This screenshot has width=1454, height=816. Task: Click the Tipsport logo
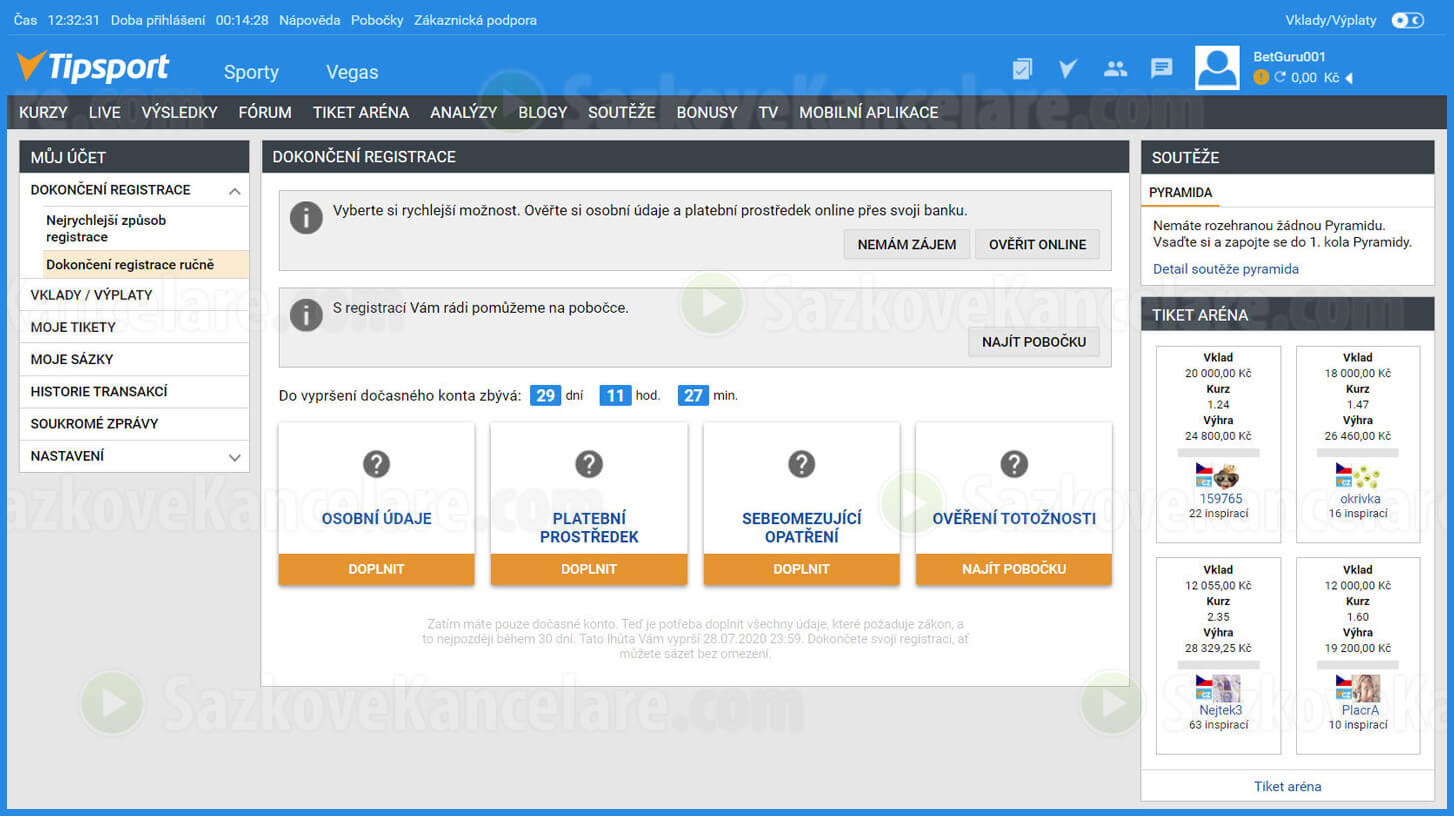(93, 68)
